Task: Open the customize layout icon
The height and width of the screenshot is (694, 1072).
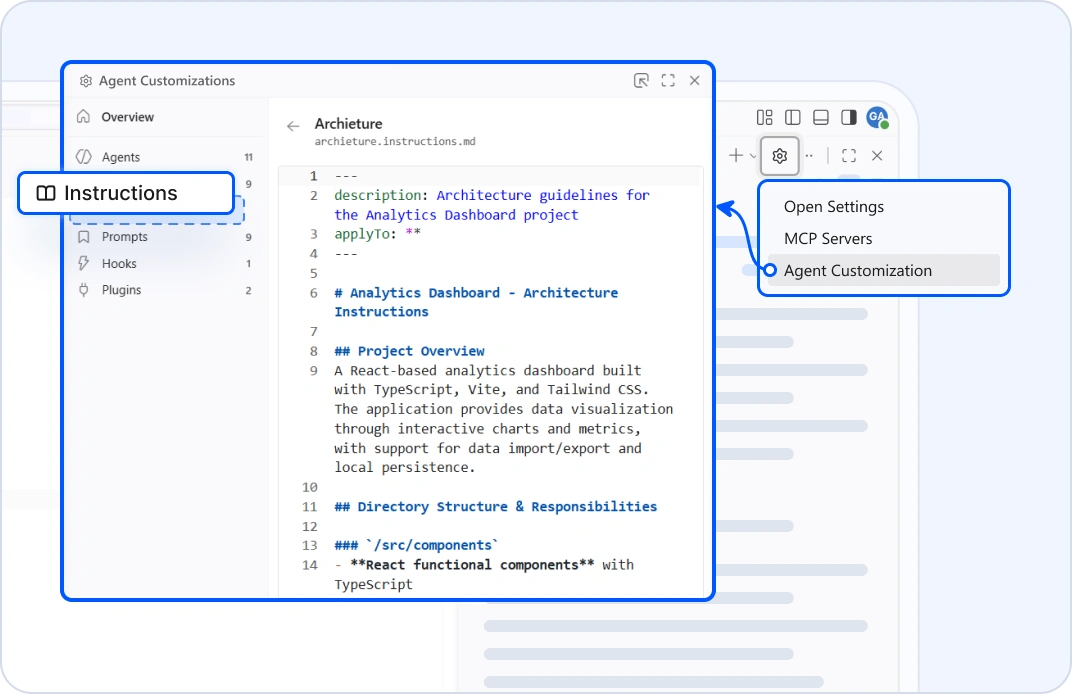Action: pyautogui.click(x=764, y=118)
